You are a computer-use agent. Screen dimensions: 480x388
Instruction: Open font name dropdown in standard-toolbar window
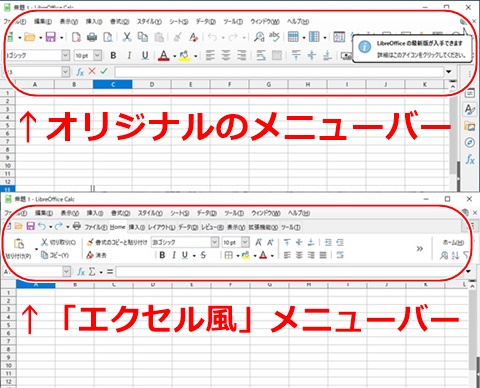coord(66,55)
